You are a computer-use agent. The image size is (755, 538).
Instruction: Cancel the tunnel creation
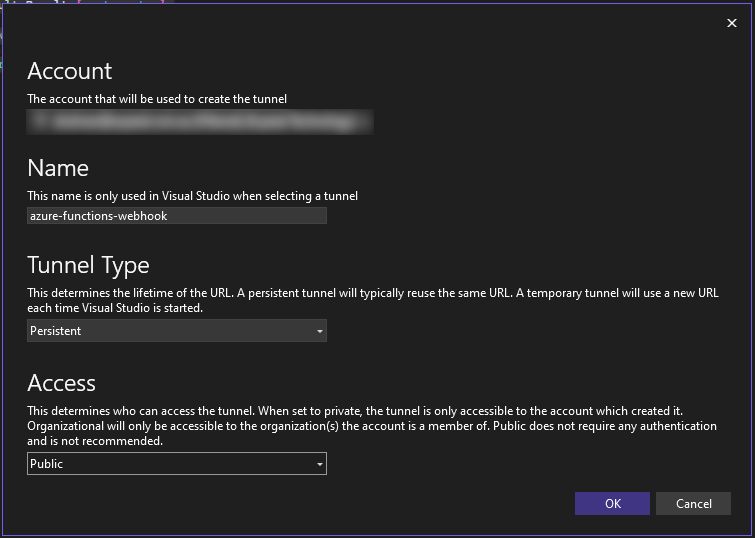693,504
